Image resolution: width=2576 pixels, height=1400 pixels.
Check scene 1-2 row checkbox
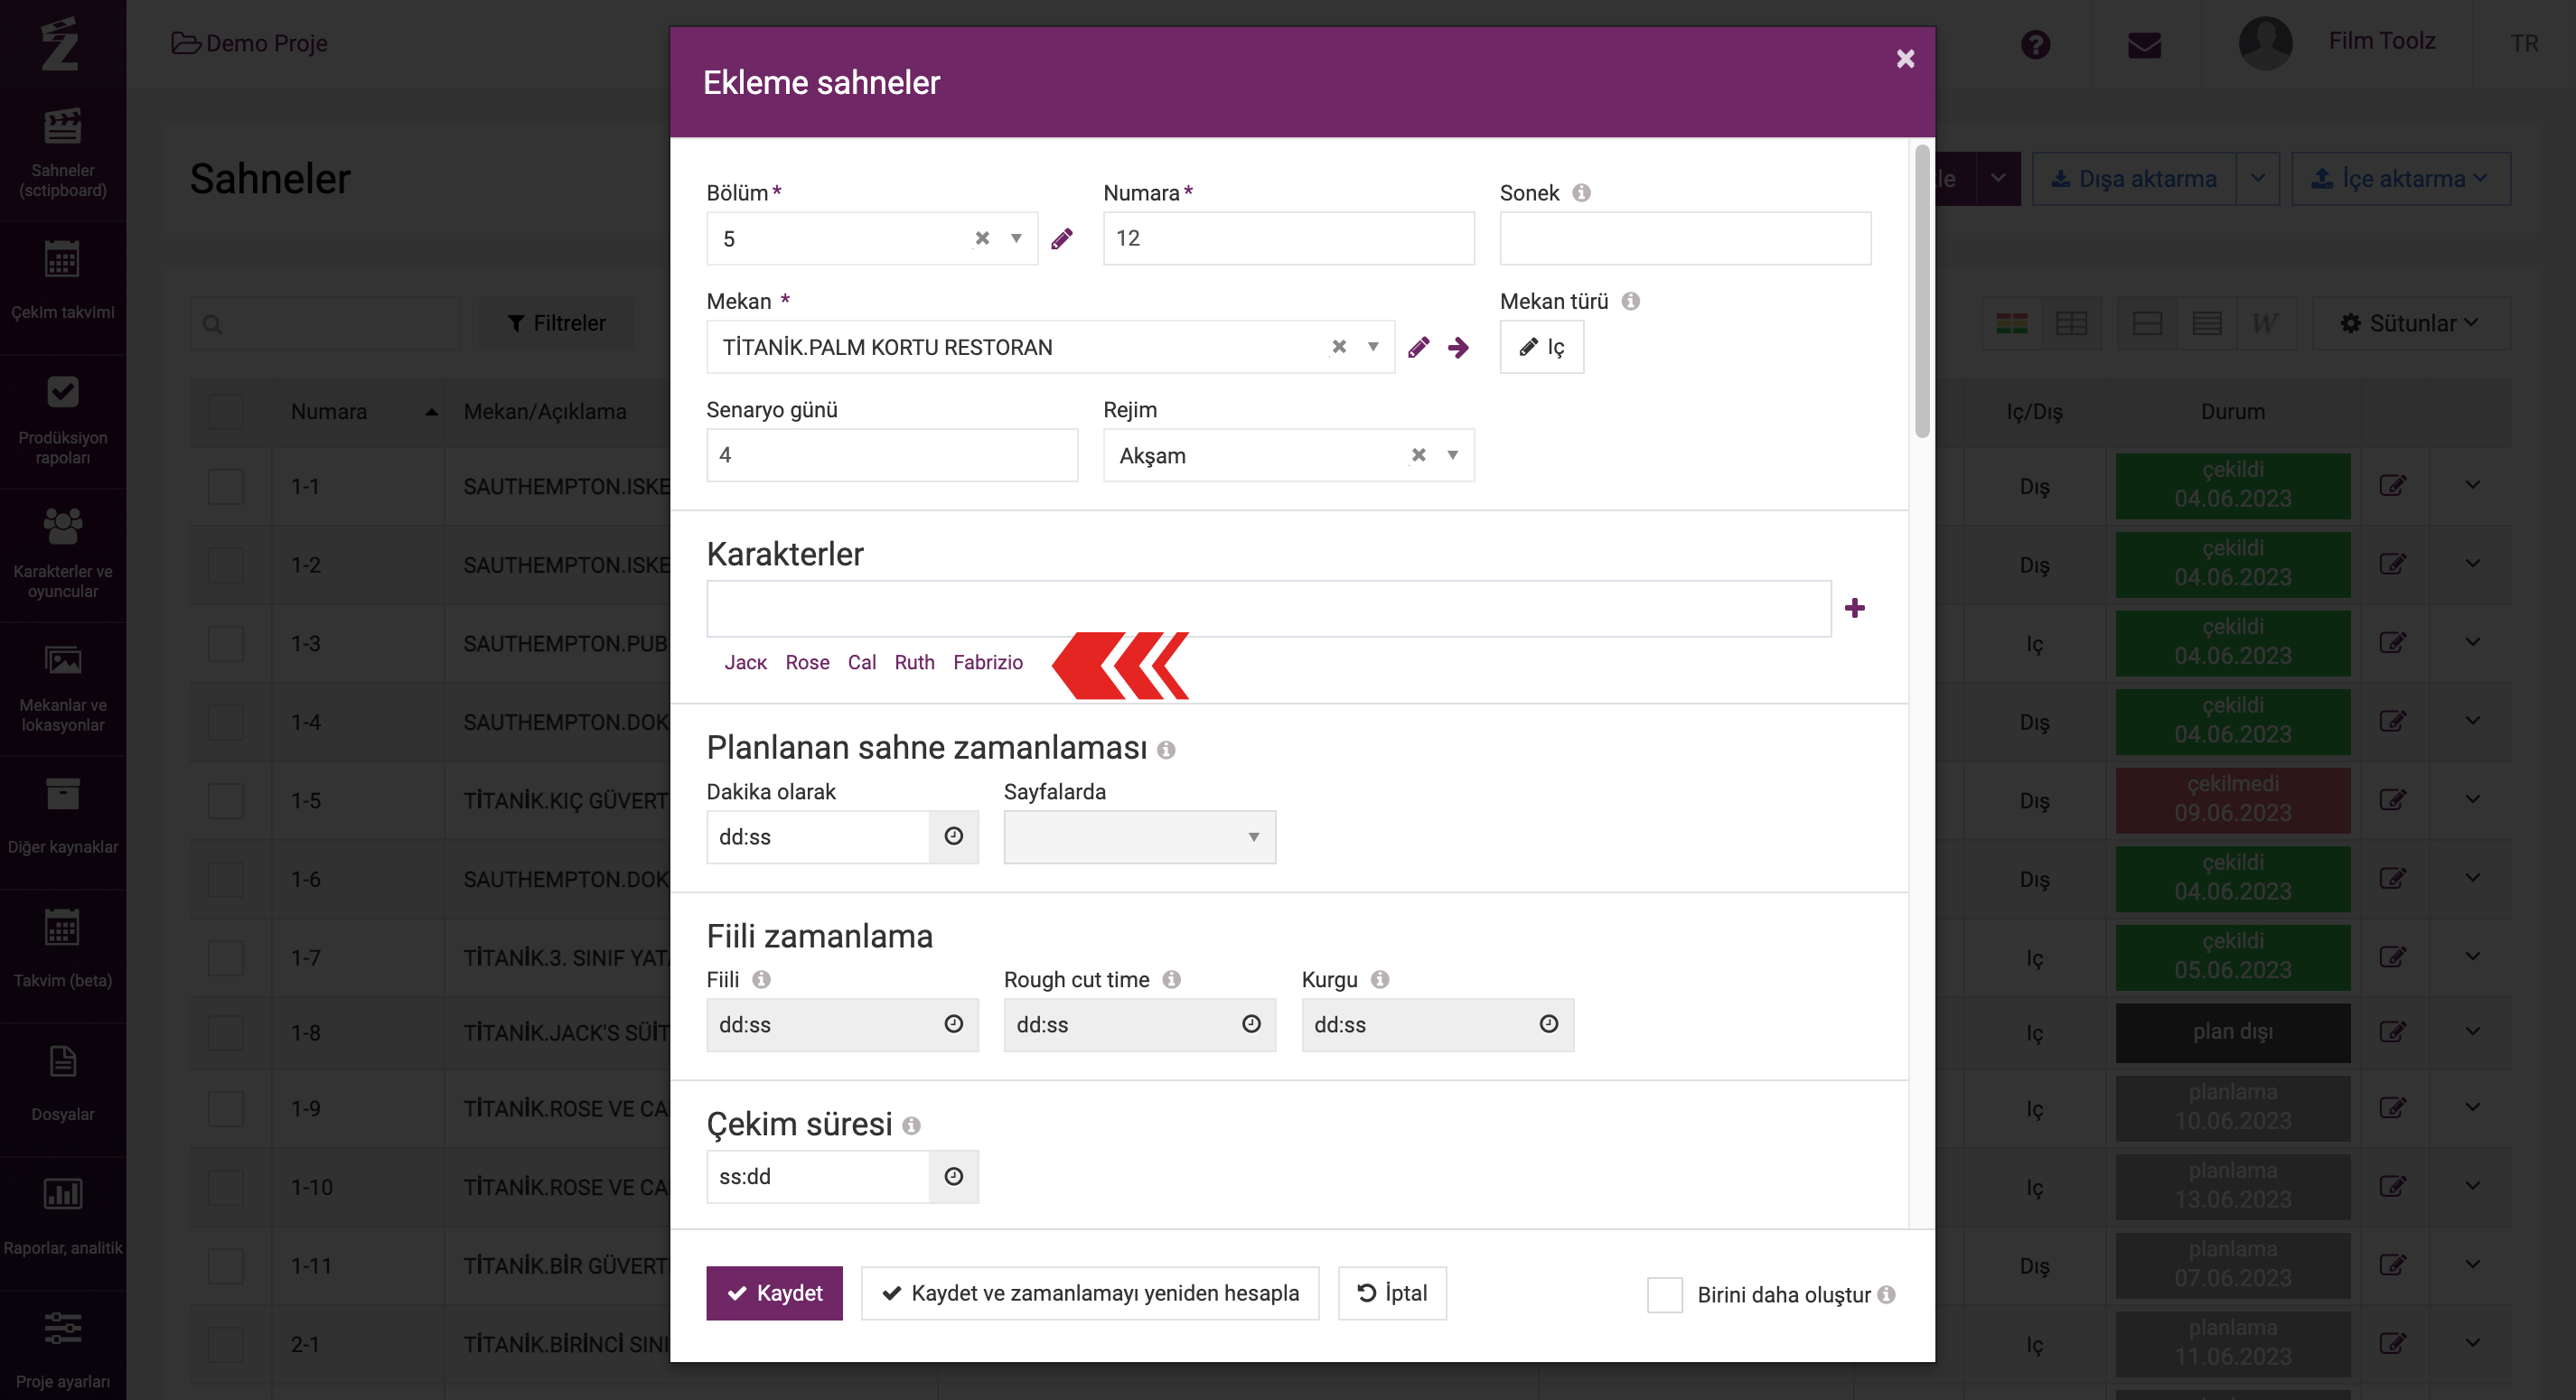226,565
